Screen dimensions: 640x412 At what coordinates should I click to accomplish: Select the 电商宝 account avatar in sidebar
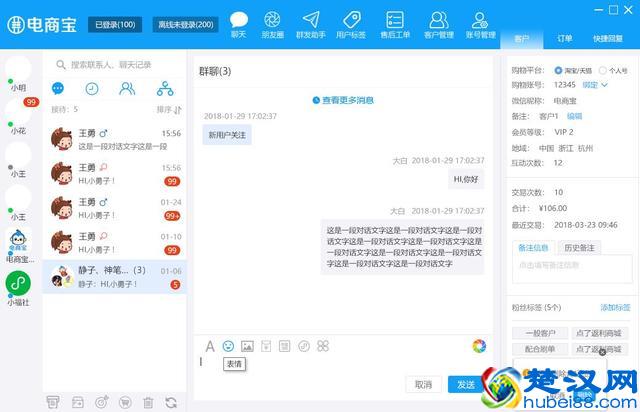point(18,240)
